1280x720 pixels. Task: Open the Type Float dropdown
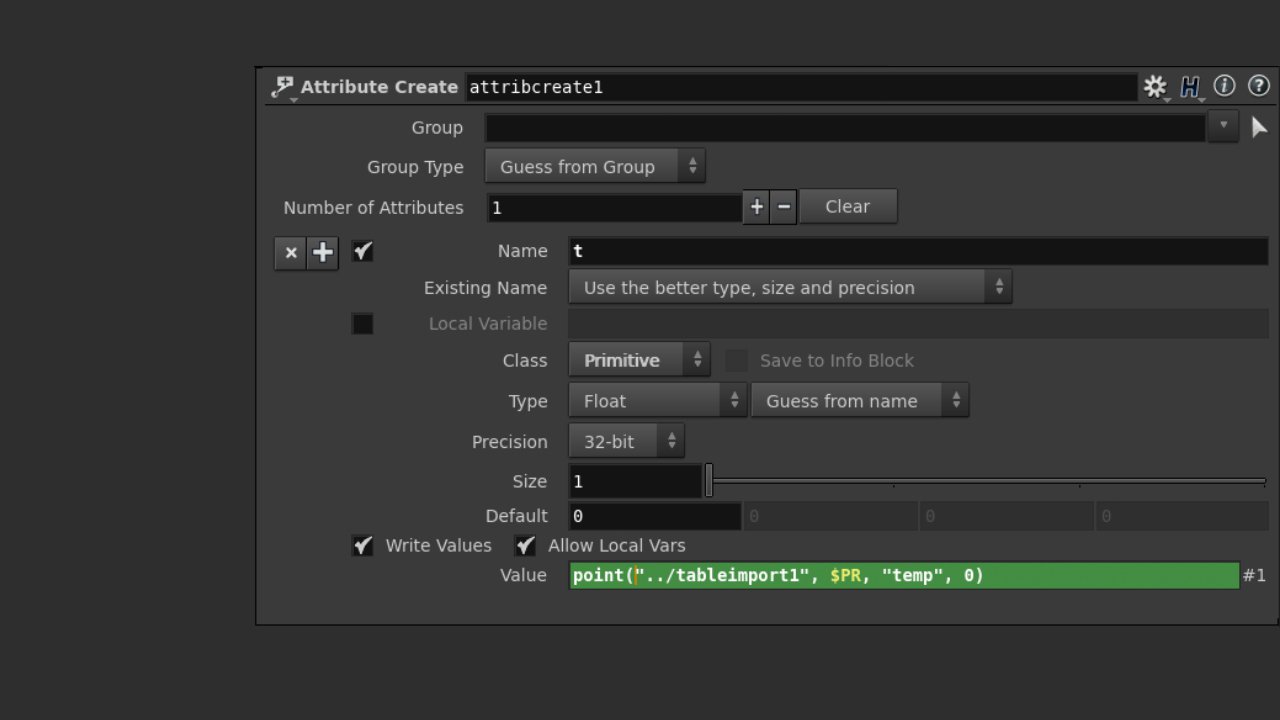[x=657, y=401]
